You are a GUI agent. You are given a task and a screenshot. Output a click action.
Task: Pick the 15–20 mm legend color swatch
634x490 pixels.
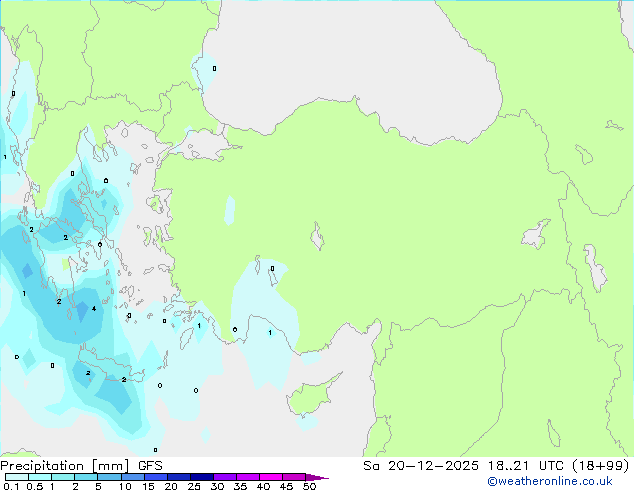coord(155,477)
